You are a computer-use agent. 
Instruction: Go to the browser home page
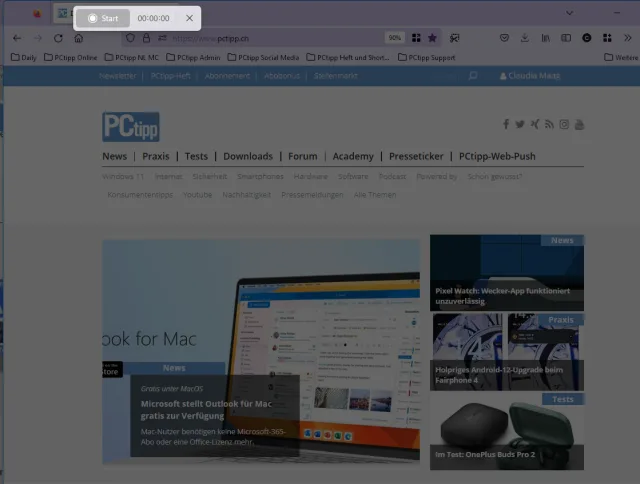(x=79, y=38)
